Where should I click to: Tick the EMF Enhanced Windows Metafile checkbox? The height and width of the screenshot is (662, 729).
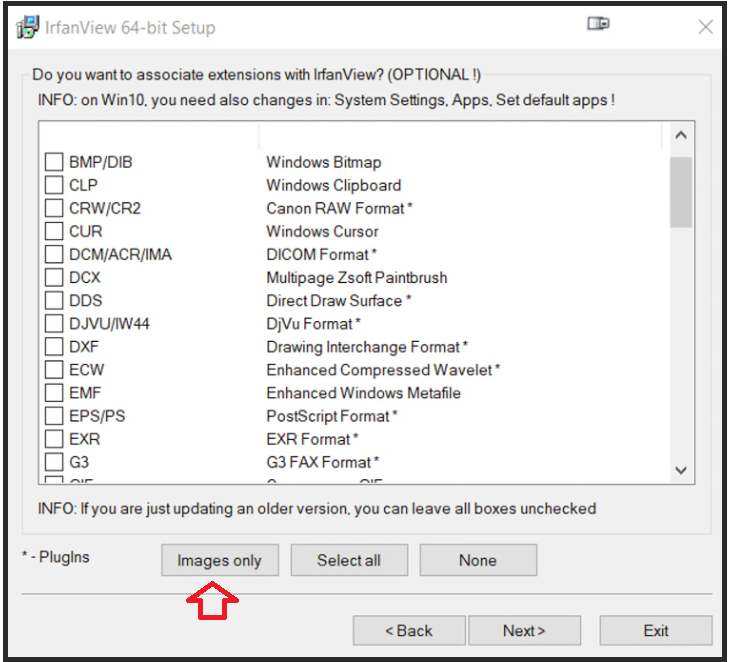pyautogui.click(x=54, y=393)
